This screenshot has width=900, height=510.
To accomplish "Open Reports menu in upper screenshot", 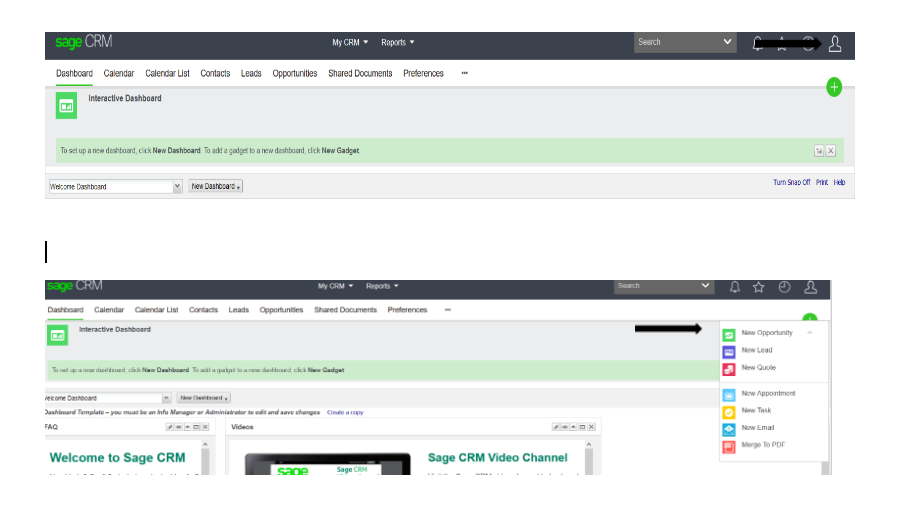I will (397, 42).
